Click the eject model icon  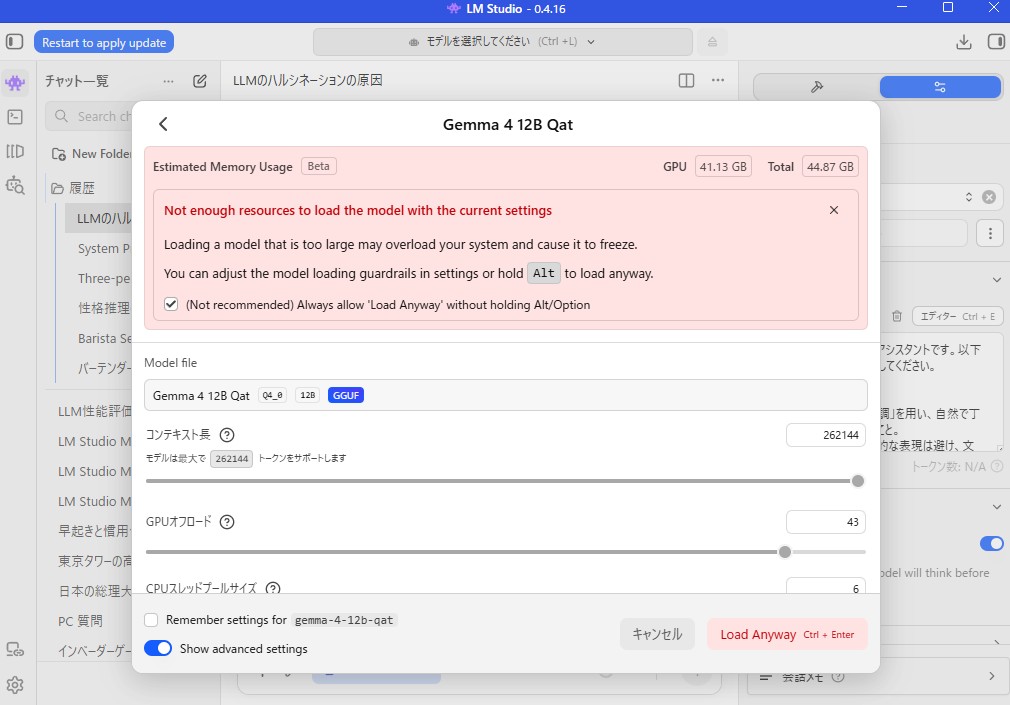712,42
